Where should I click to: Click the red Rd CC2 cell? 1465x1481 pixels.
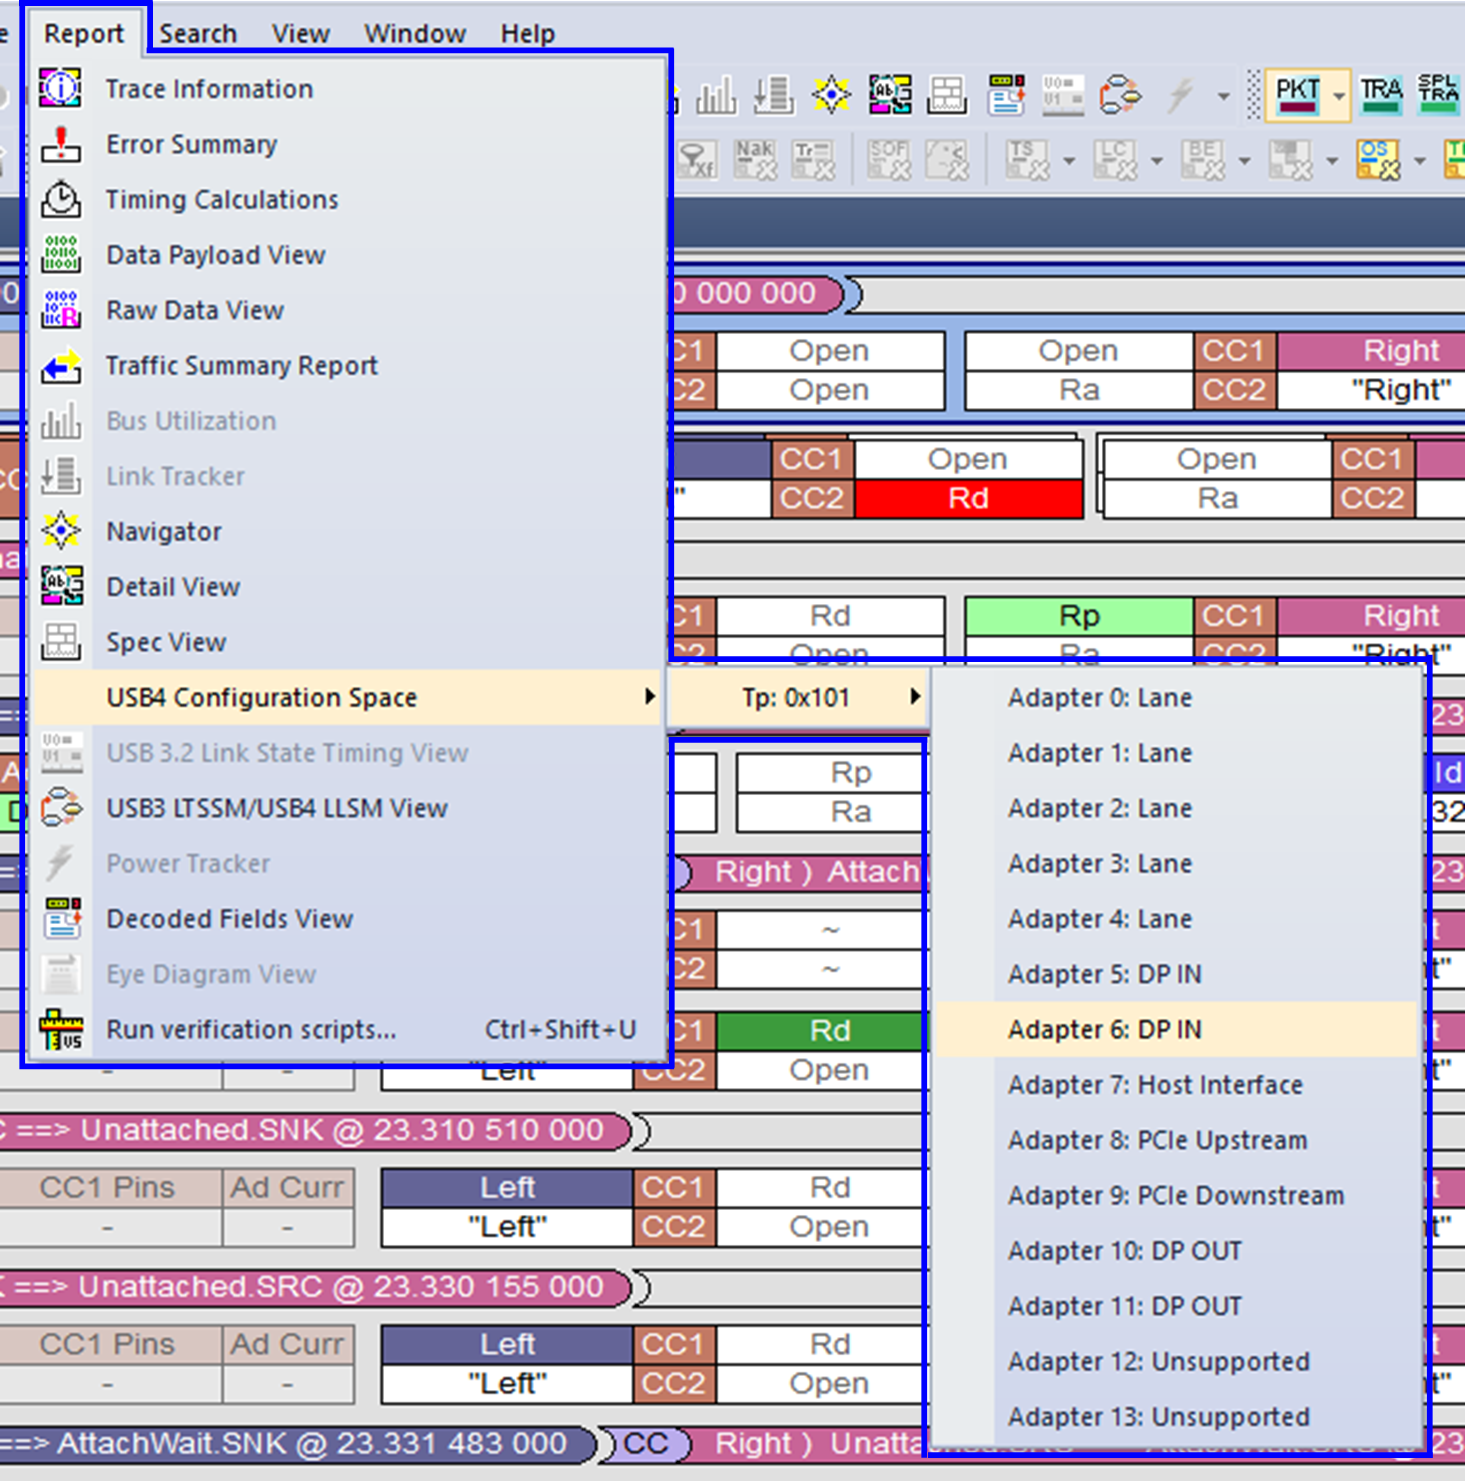968,498
